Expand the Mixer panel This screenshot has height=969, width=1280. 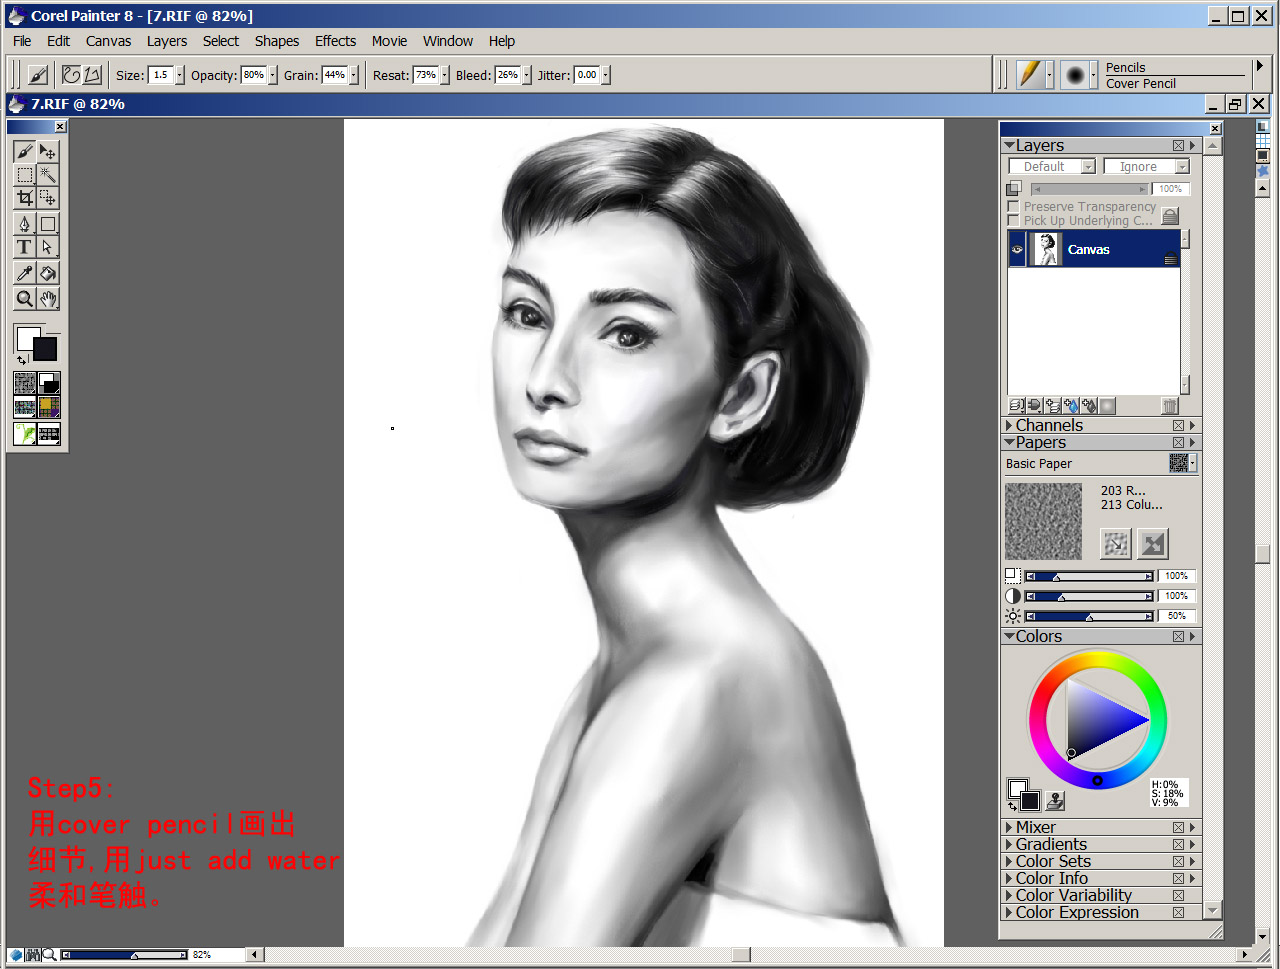pyautogui.click(x=1009, y=828)
